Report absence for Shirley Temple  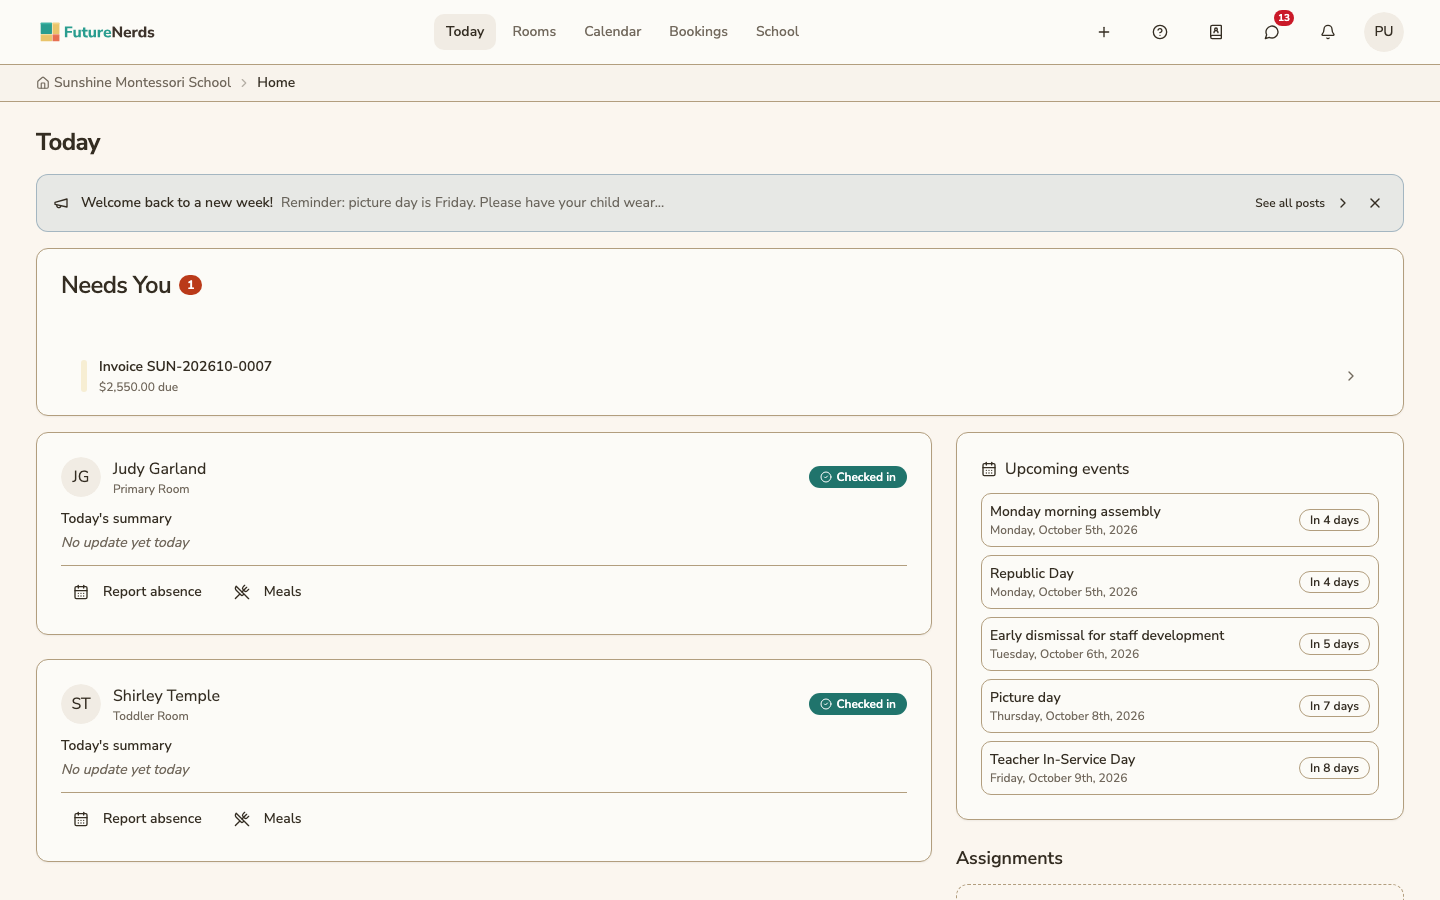(138, 819)
